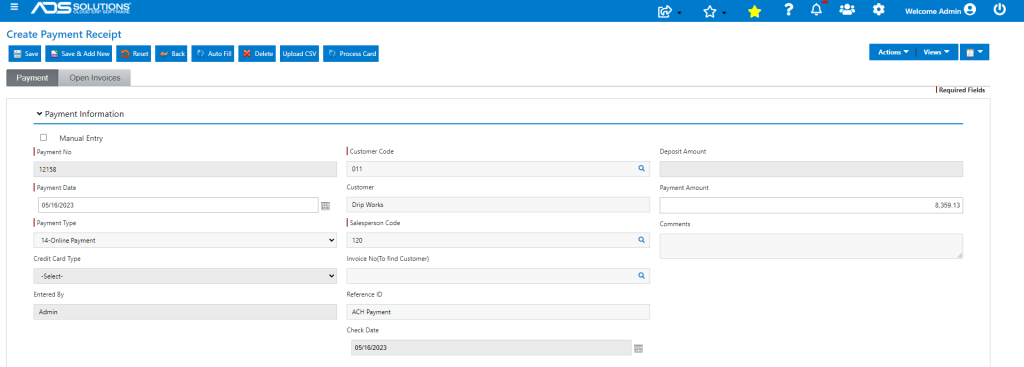The height and width of the screenshot is (367, 1024).
Task: Open settings gear icon
Action: (879, 10)
